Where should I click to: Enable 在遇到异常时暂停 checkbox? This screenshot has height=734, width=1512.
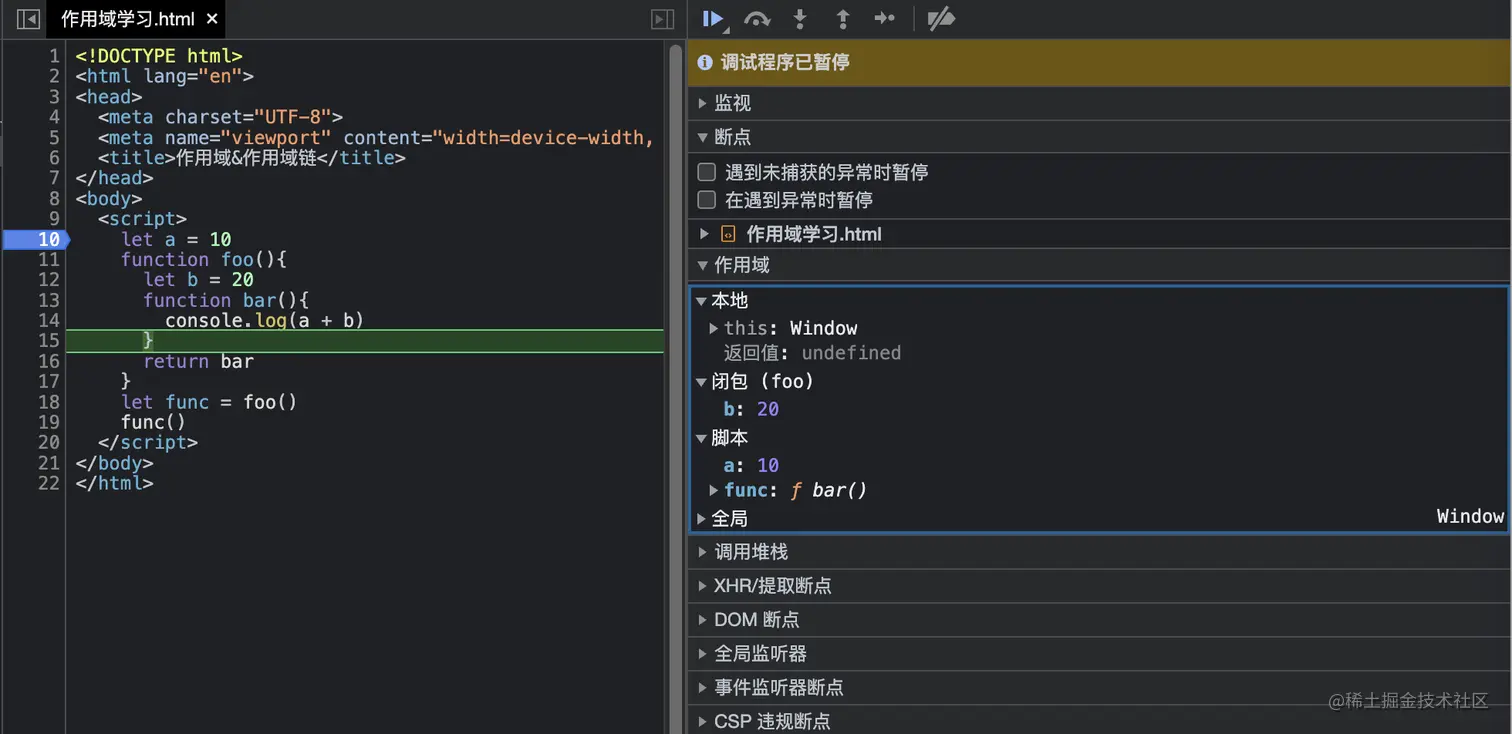click(707, 200)
